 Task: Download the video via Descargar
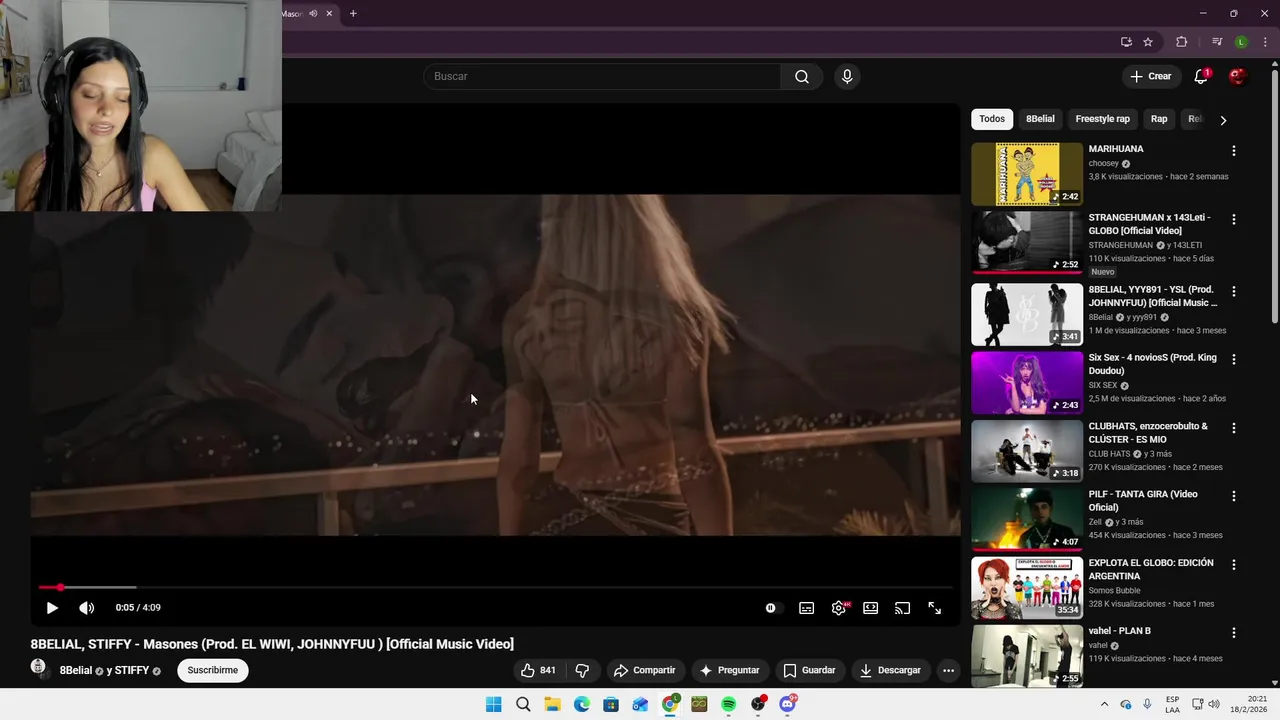click(x=890, y=670)
